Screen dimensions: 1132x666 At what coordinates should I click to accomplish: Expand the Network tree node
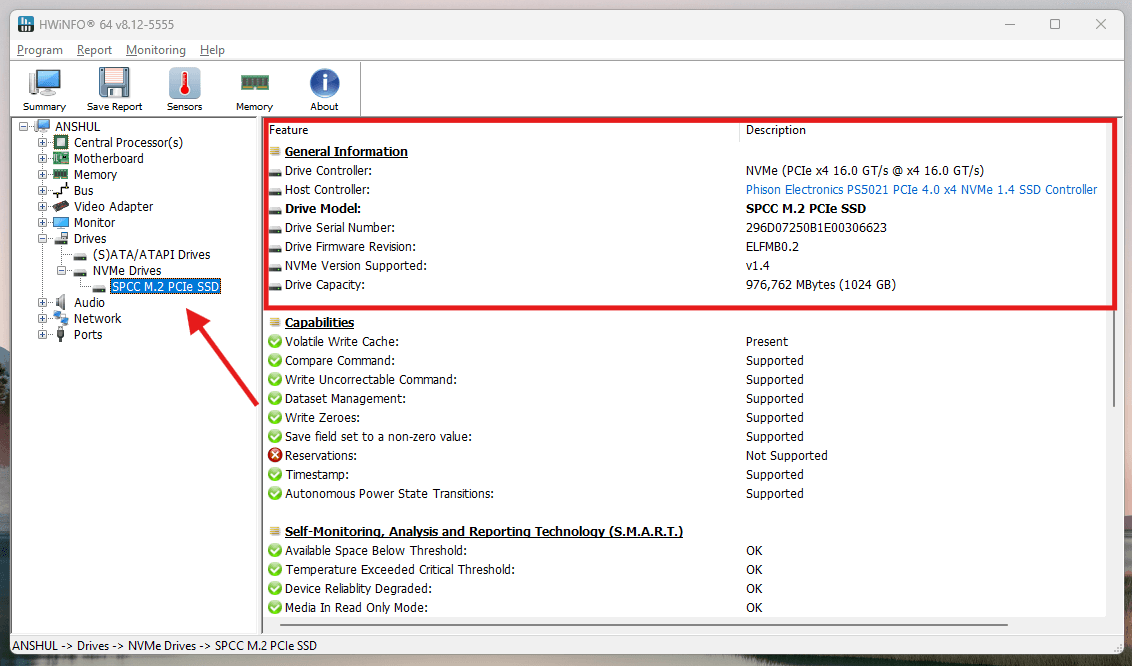(43, 319)
